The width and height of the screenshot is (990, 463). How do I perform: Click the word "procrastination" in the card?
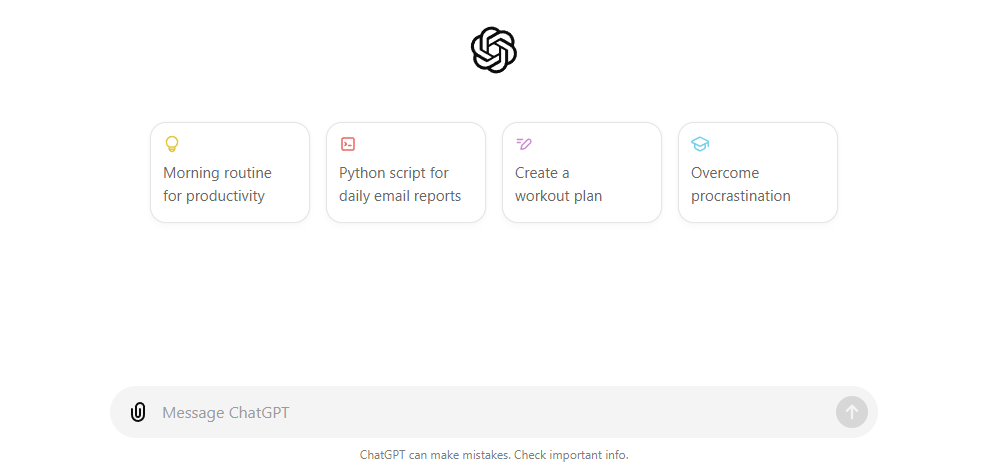(741, 196)
